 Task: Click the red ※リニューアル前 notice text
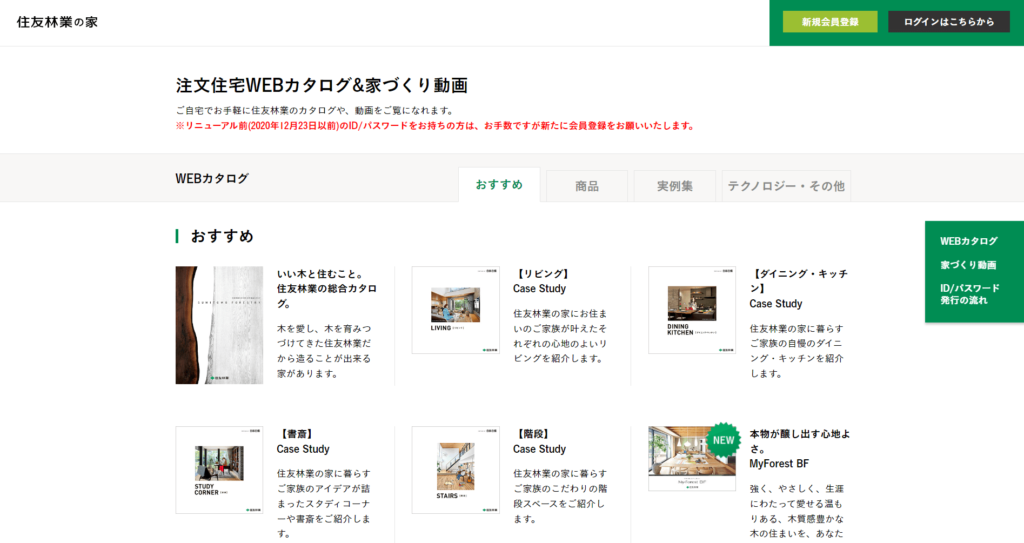point(435,125)
